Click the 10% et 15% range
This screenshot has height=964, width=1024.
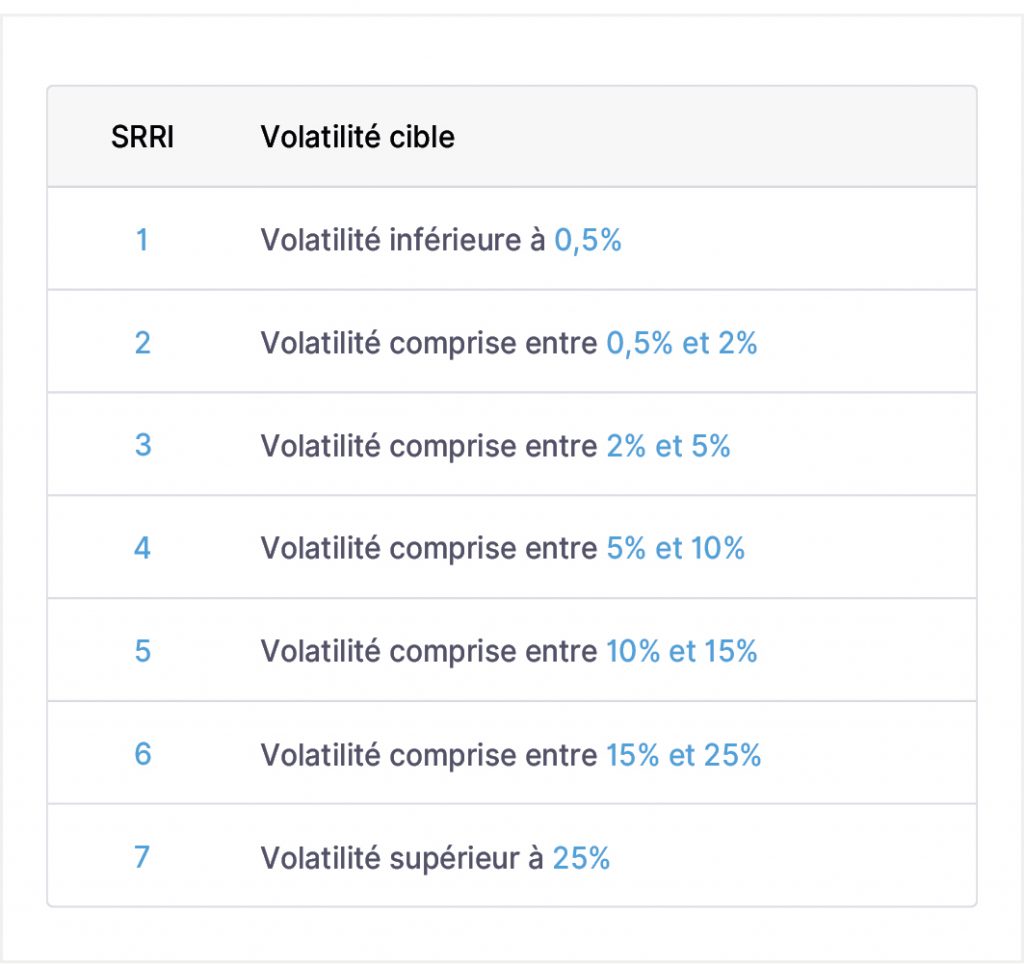pyautogui.click(x=682, y=651)
